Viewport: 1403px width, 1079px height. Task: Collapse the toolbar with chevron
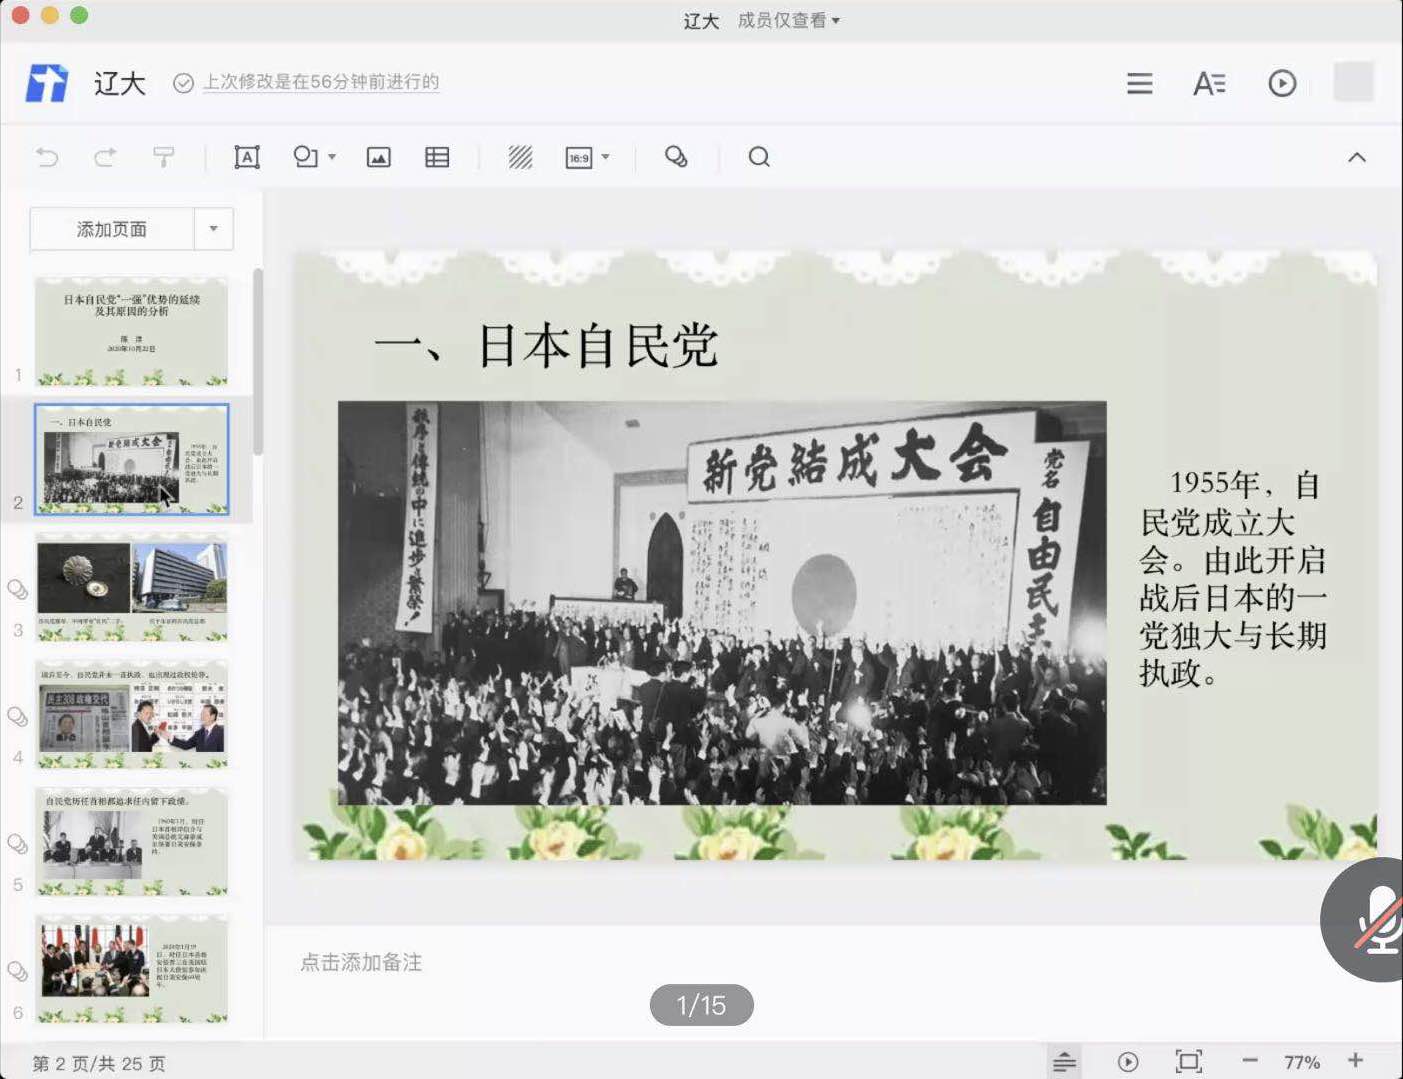1357,157
